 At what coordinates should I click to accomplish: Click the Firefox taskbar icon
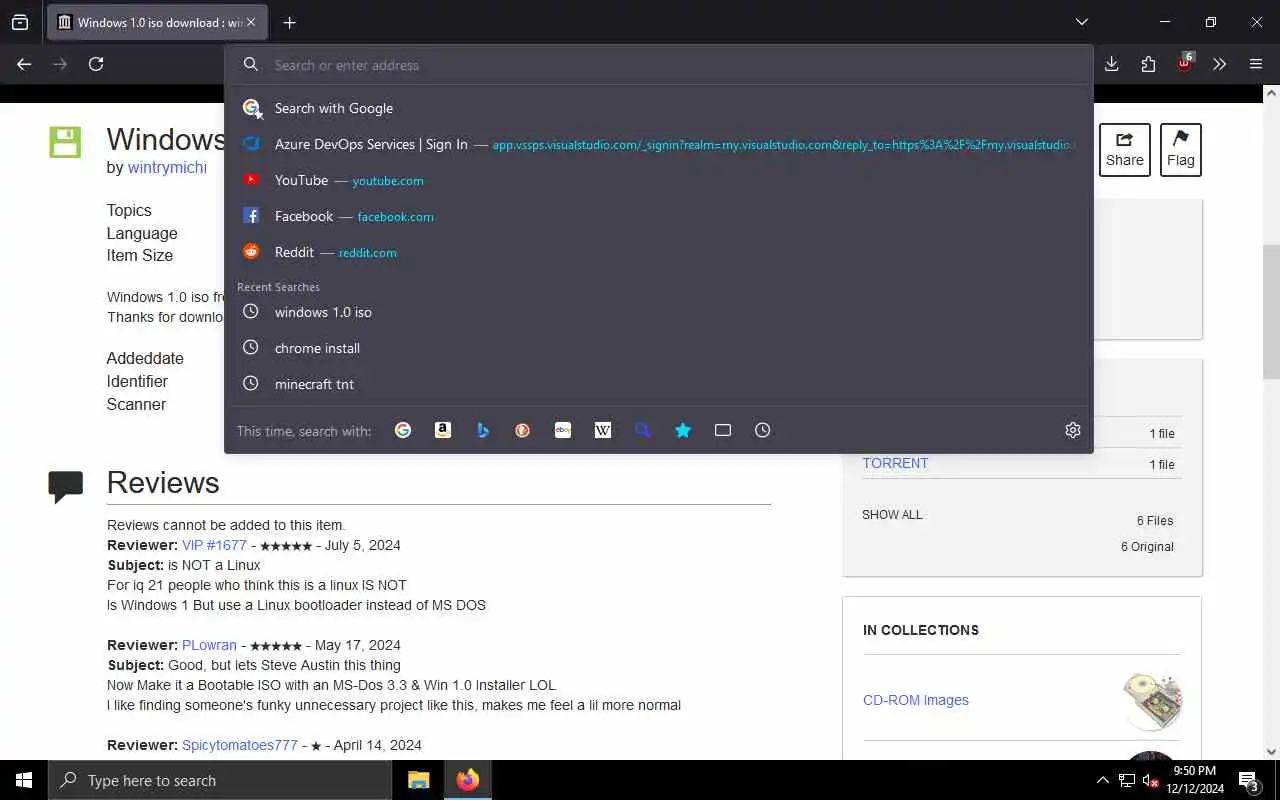click(468, 780)
